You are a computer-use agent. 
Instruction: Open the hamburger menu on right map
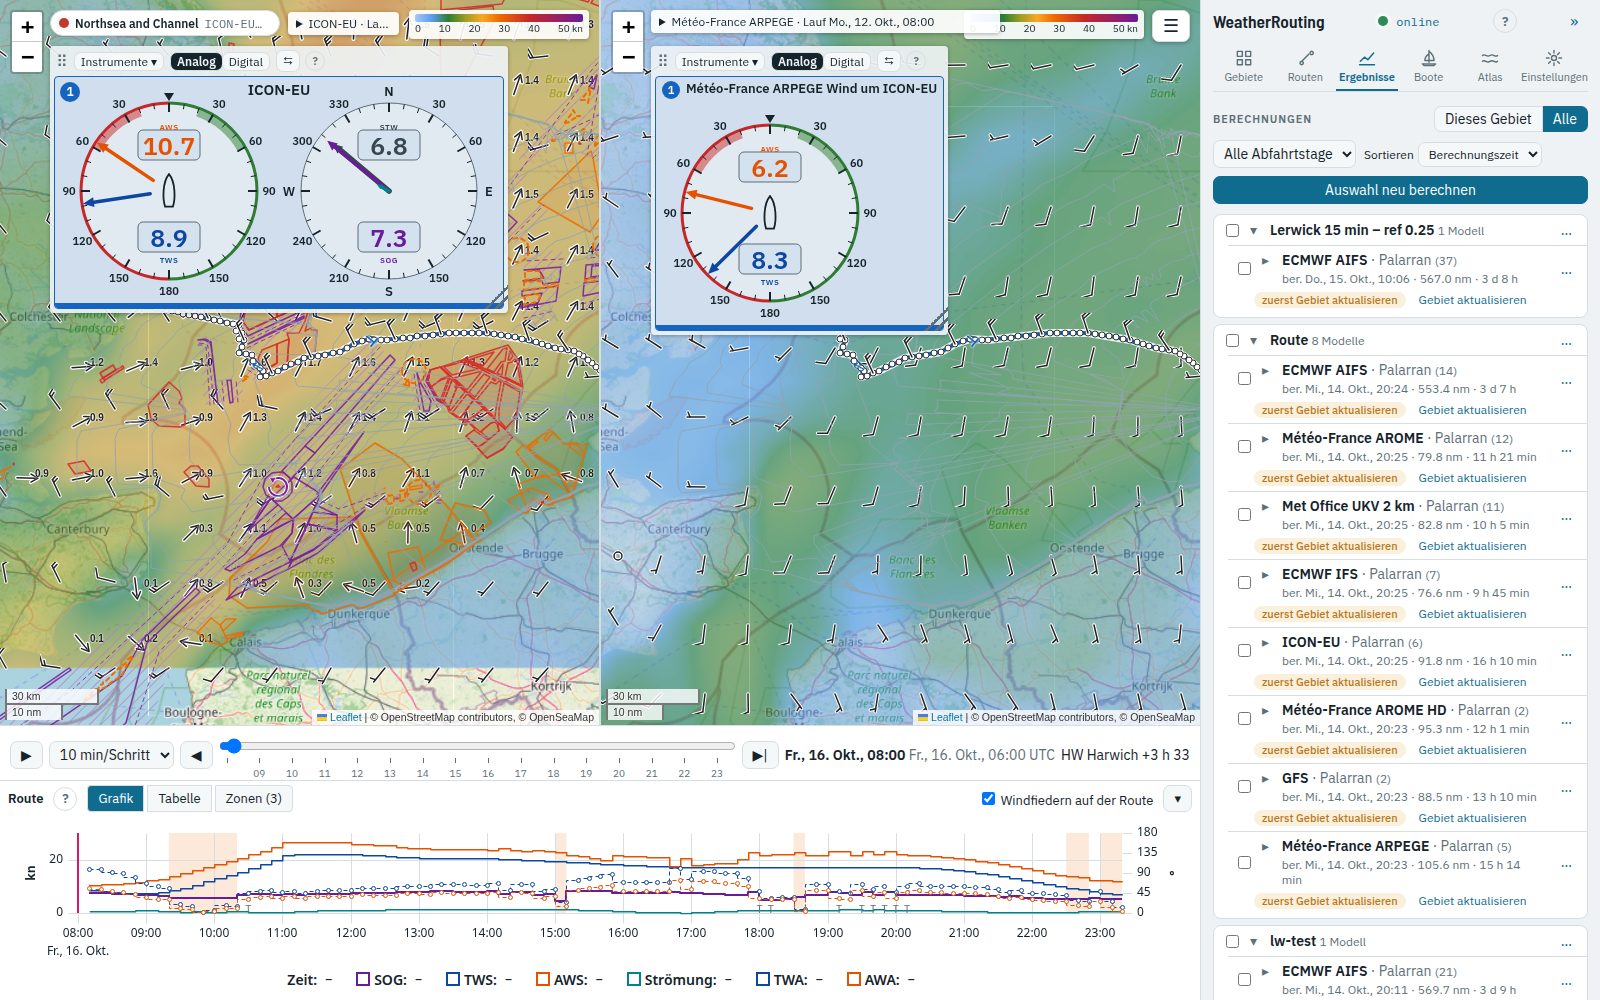pyautogui.click(x=1171, y=26)
